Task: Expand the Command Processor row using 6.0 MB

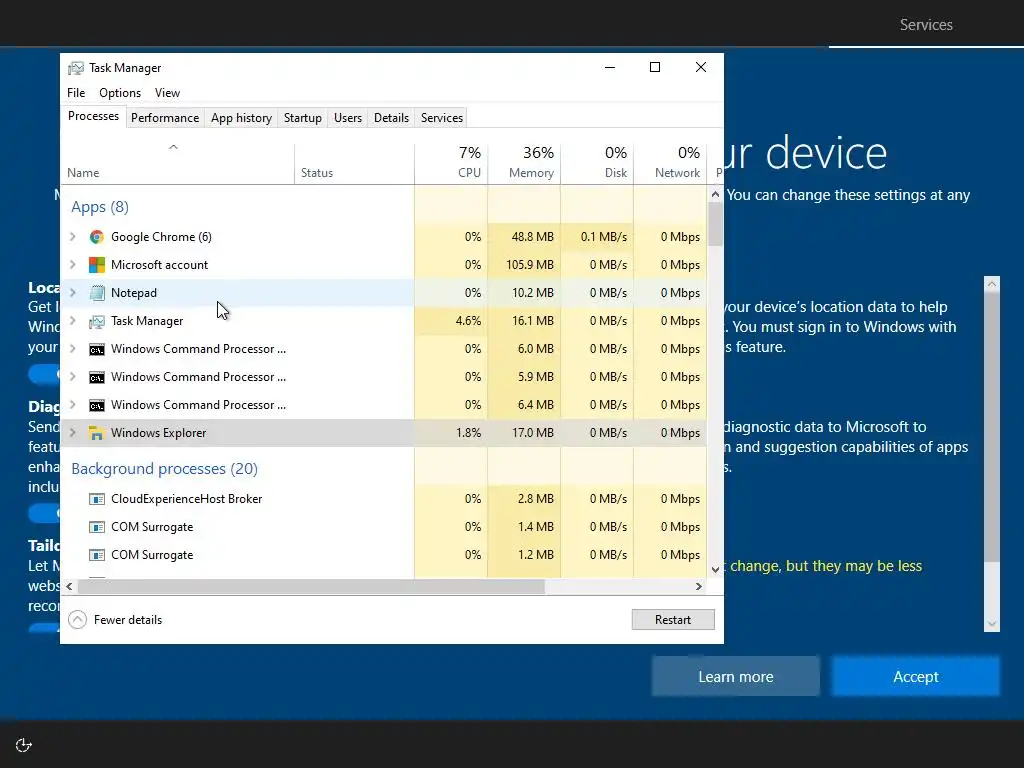Action: 73,349
